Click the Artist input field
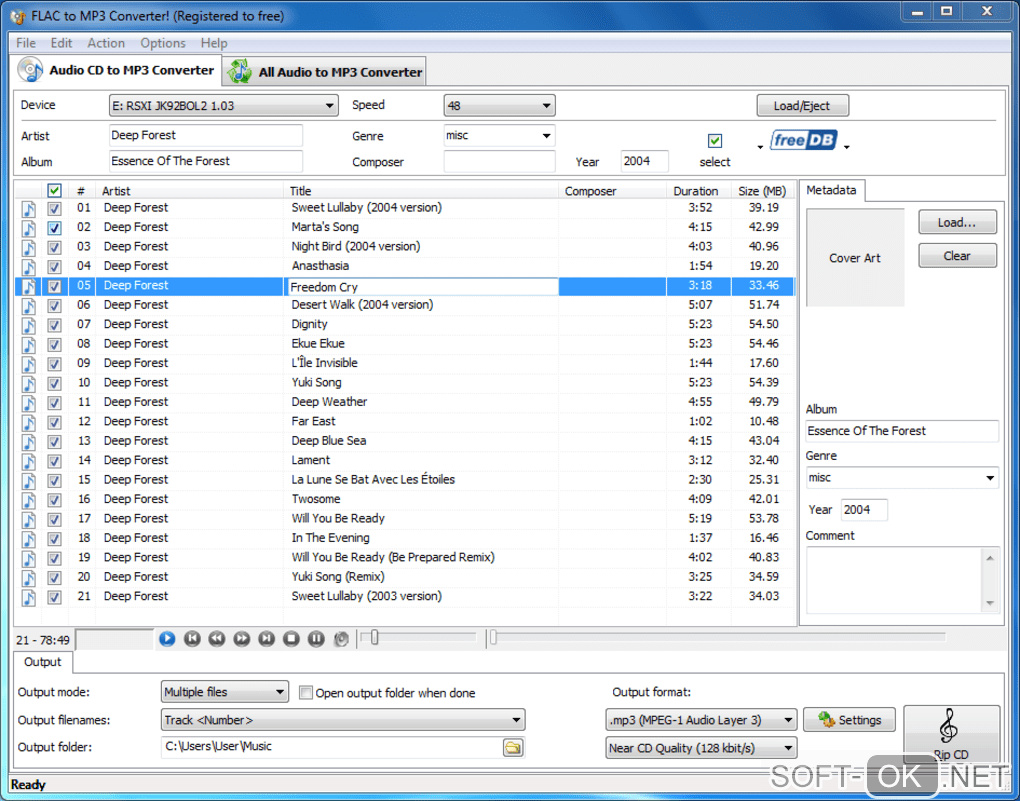 206,135
